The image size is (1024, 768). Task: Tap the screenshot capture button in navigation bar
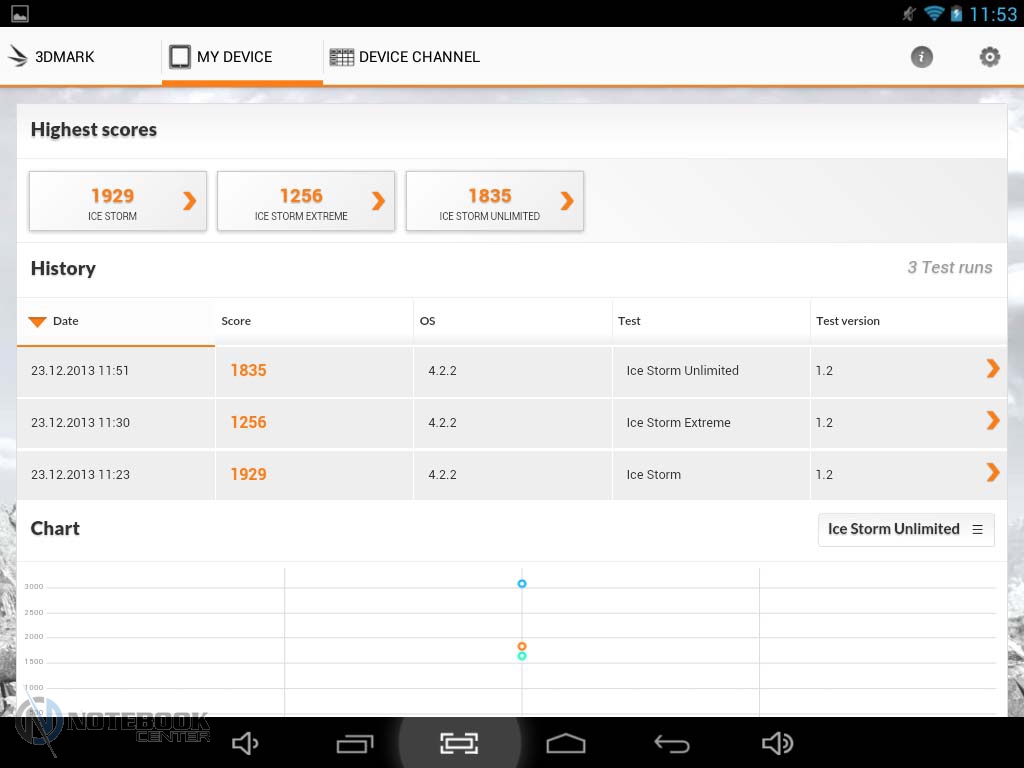pos(459,743)
